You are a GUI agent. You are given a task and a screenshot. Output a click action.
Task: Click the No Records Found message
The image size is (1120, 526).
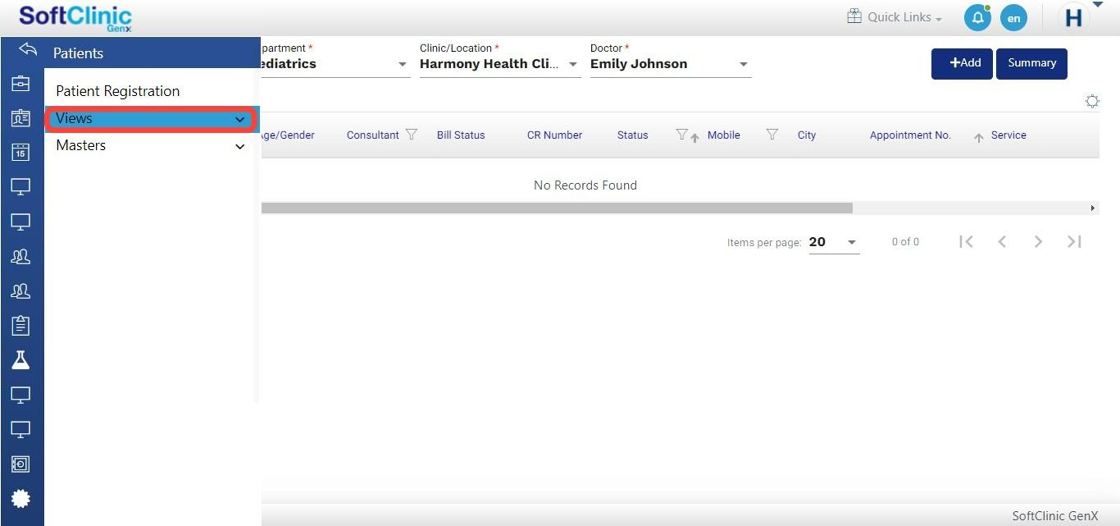click(585, 185)
